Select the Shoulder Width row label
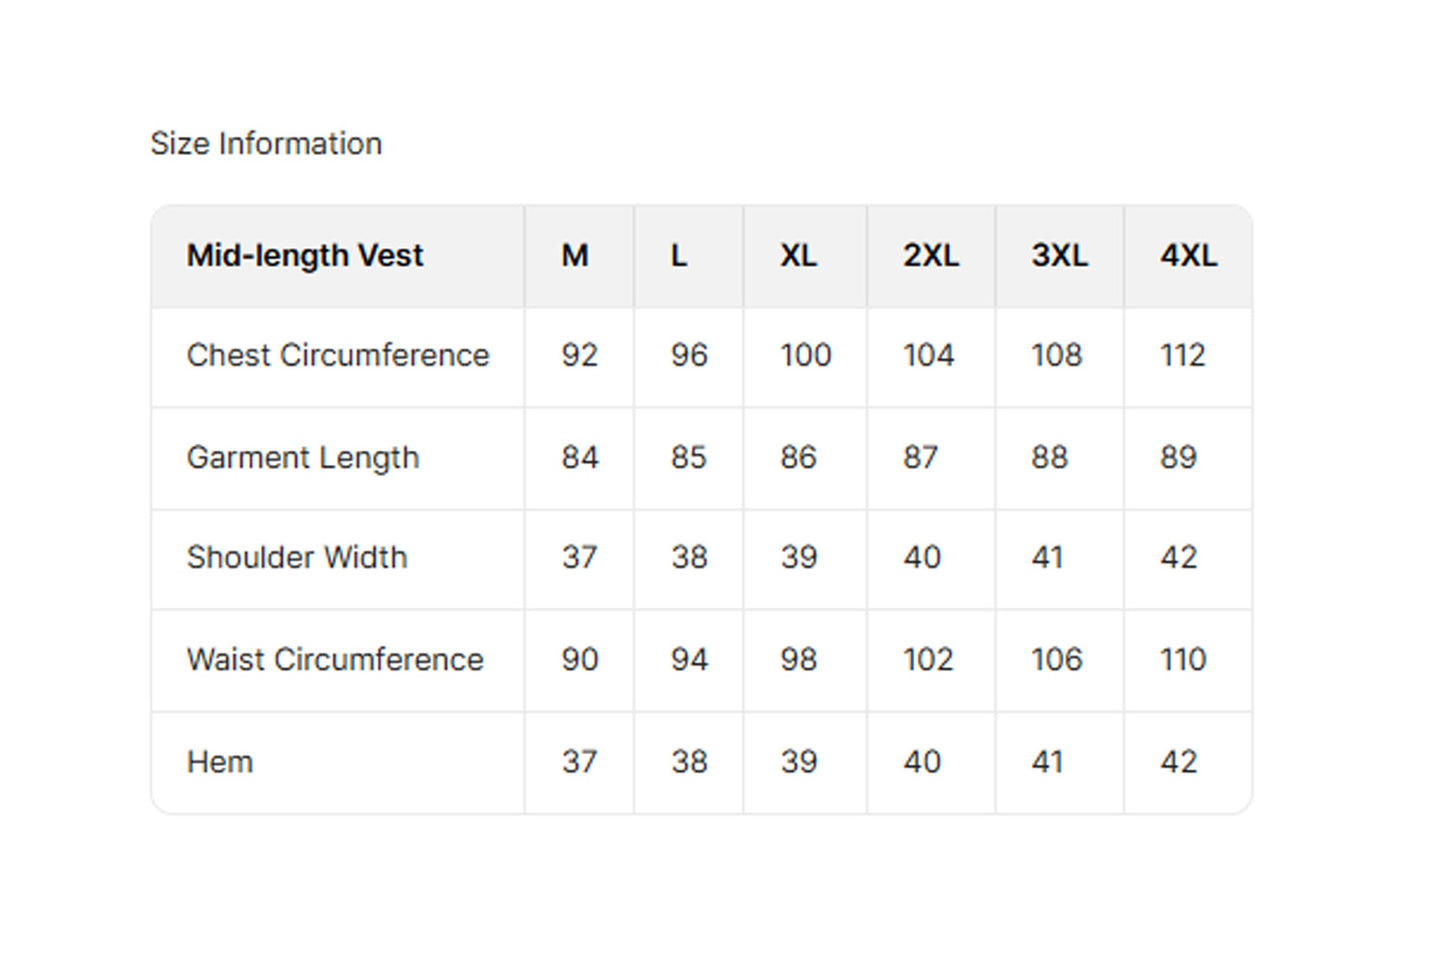Image resolution: width=1445 pixels, height=967 pixels. 297,557
